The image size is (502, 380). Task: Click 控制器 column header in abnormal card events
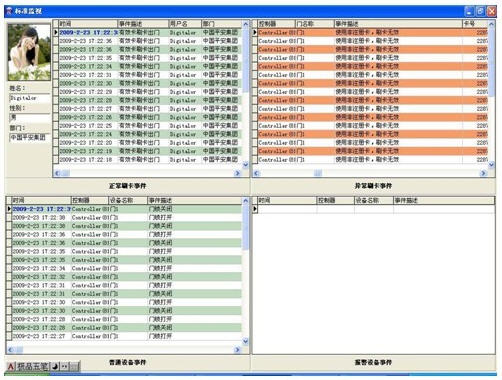(277, 24)
